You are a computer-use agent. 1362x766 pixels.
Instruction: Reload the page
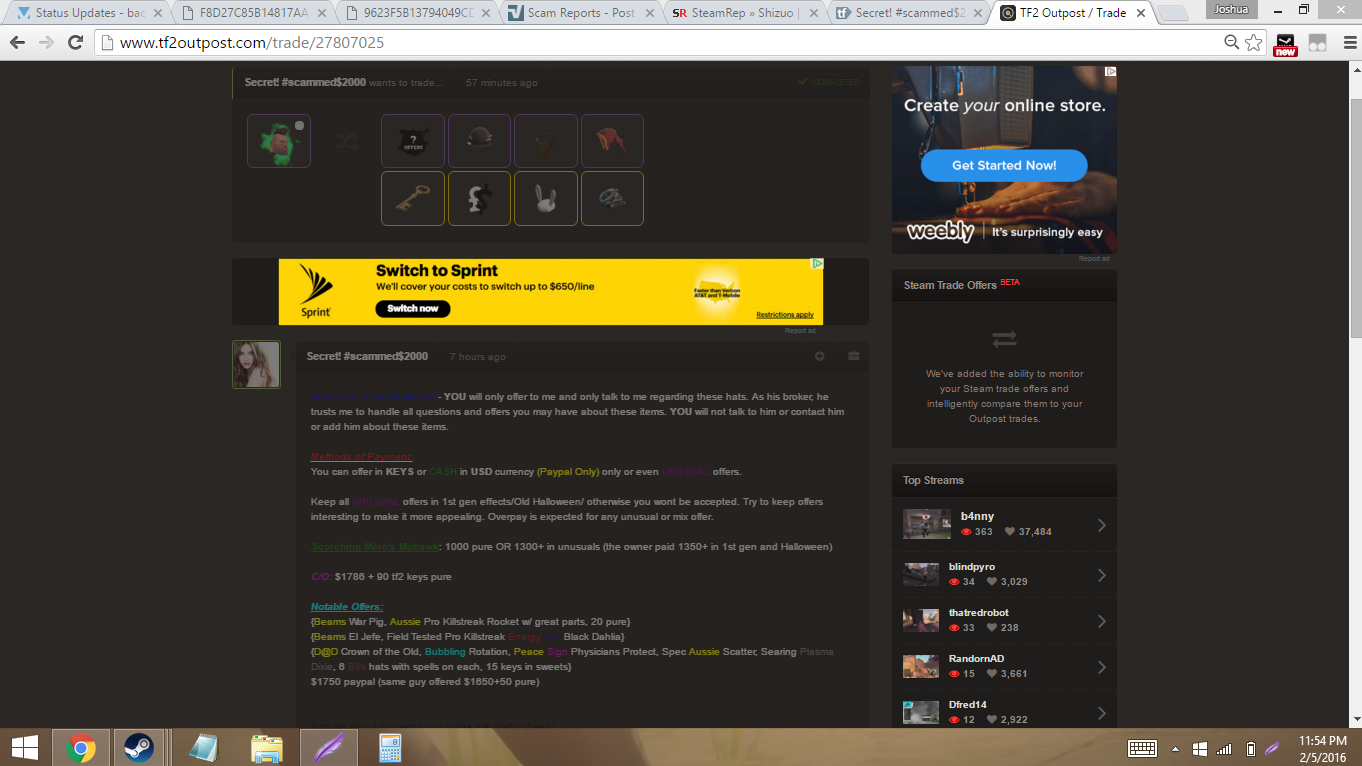point(75,43)
